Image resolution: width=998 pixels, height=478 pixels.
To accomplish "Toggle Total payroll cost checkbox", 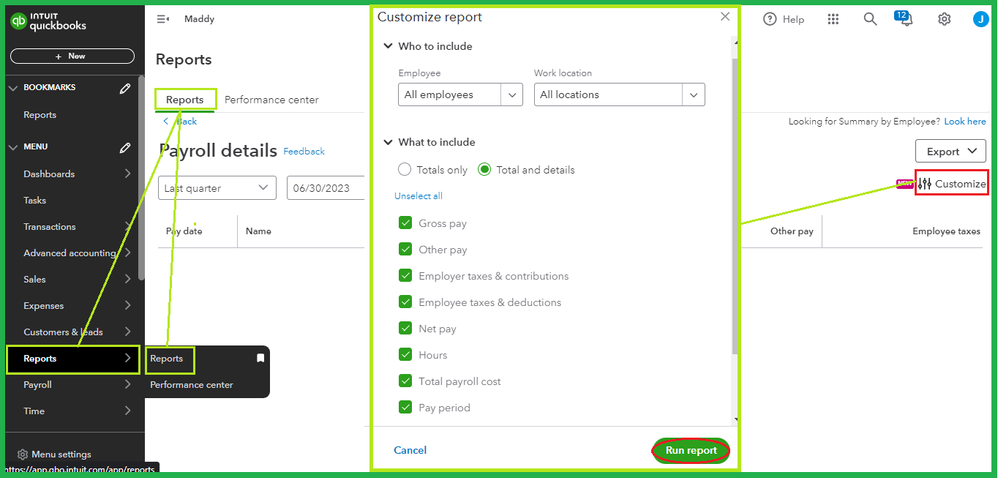I will (405, 381).
